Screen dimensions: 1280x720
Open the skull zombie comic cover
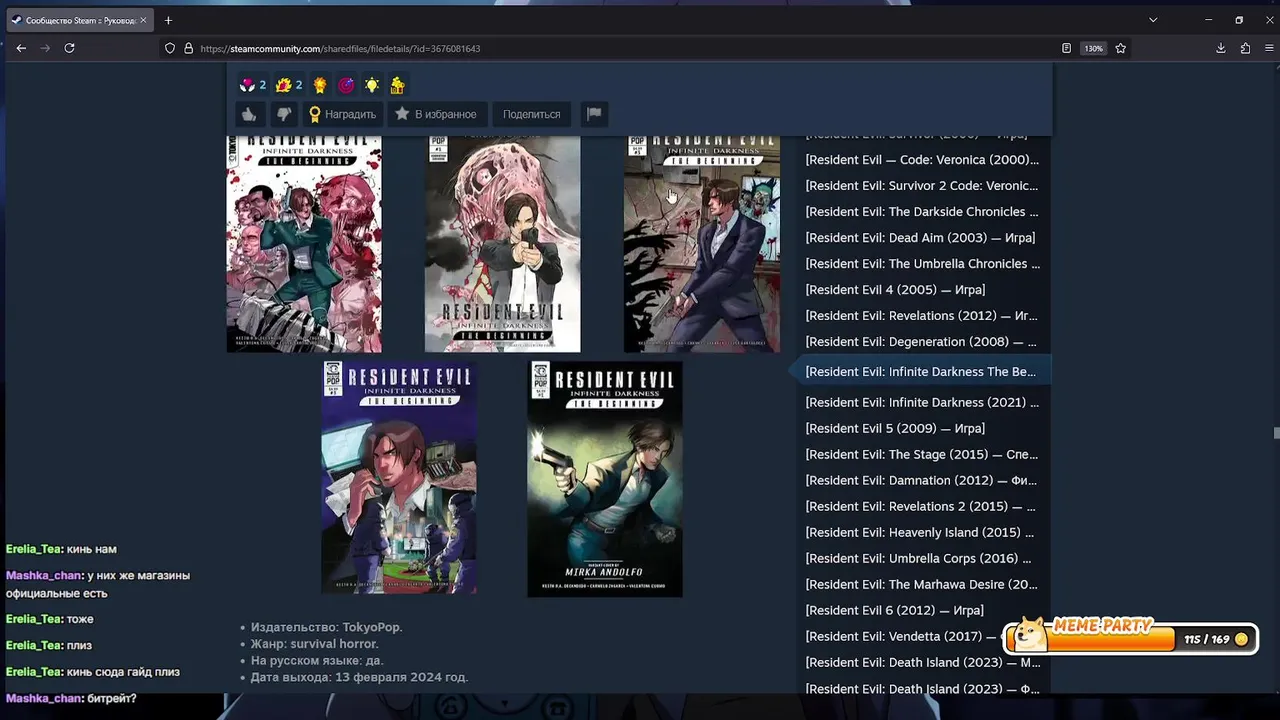502,244
